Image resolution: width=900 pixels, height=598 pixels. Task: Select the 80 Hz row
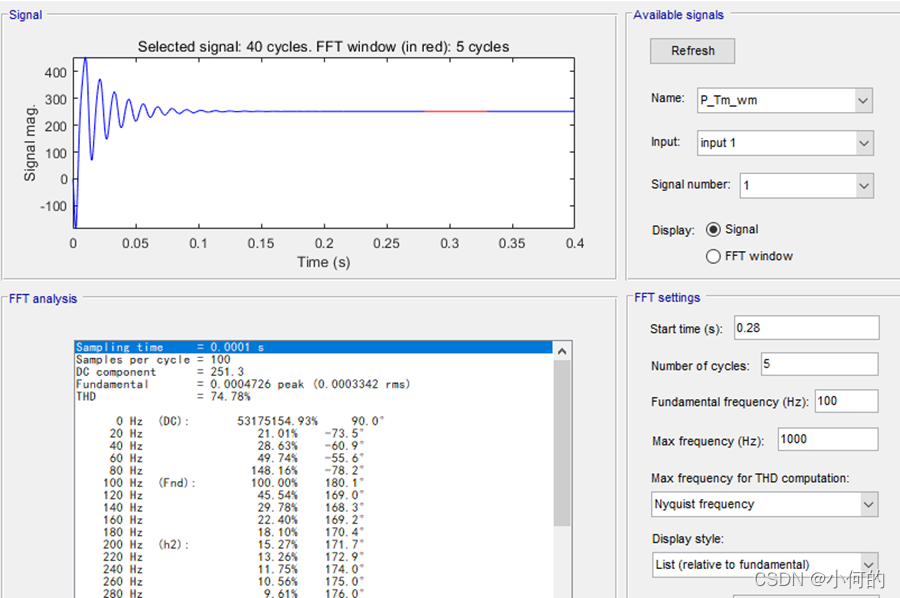314,471
